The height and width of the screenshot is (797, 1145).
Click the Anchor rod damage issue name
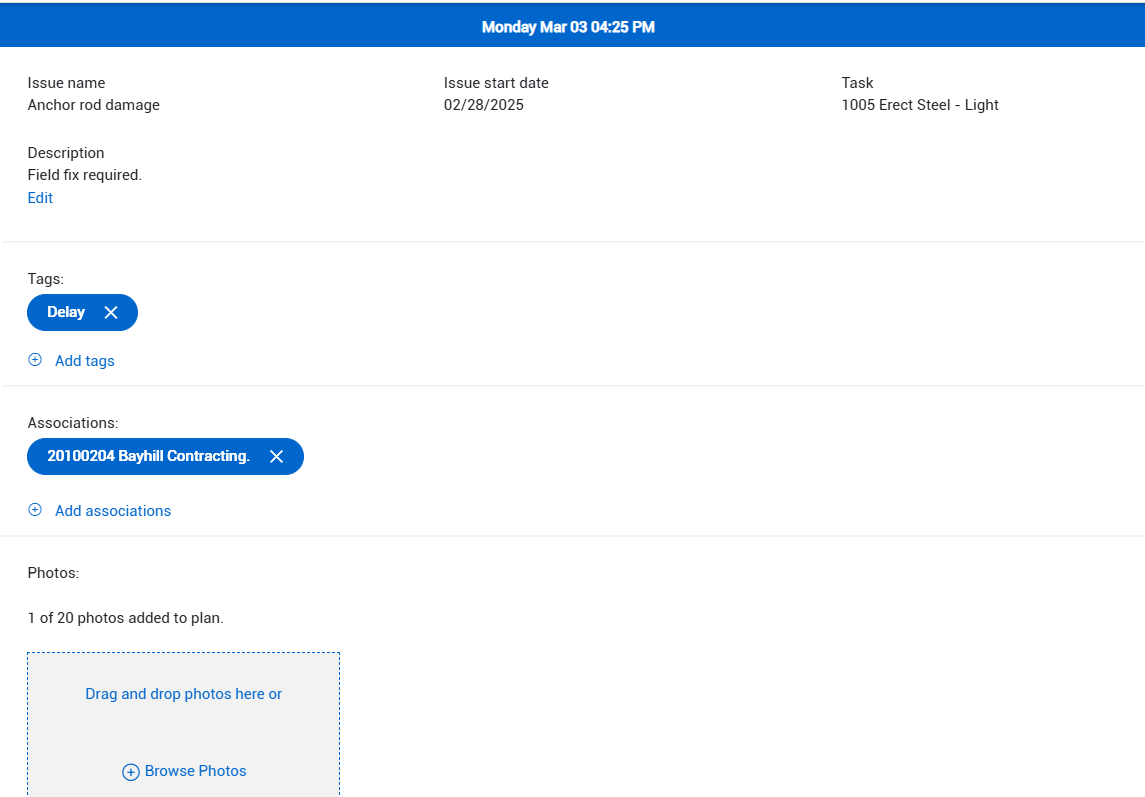point(93,105)
